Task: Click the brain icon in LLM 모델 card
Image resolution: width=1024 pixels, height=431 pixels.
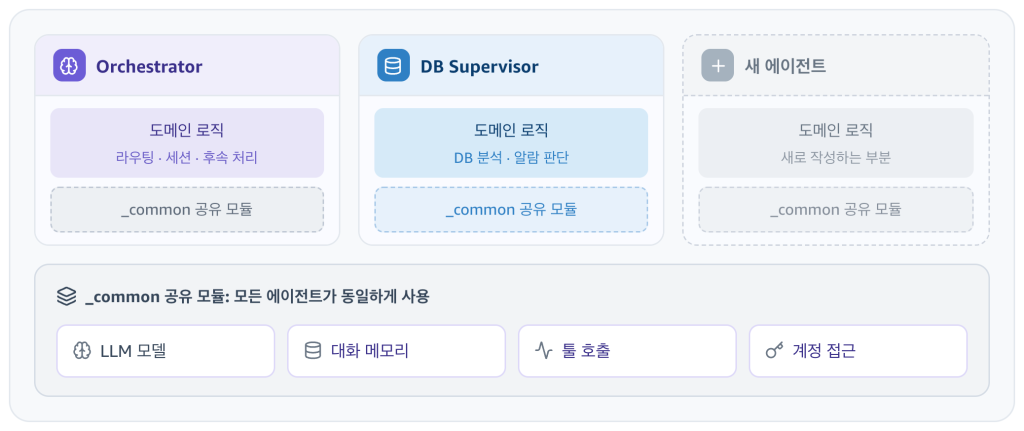Action: (x=82, y=351)
